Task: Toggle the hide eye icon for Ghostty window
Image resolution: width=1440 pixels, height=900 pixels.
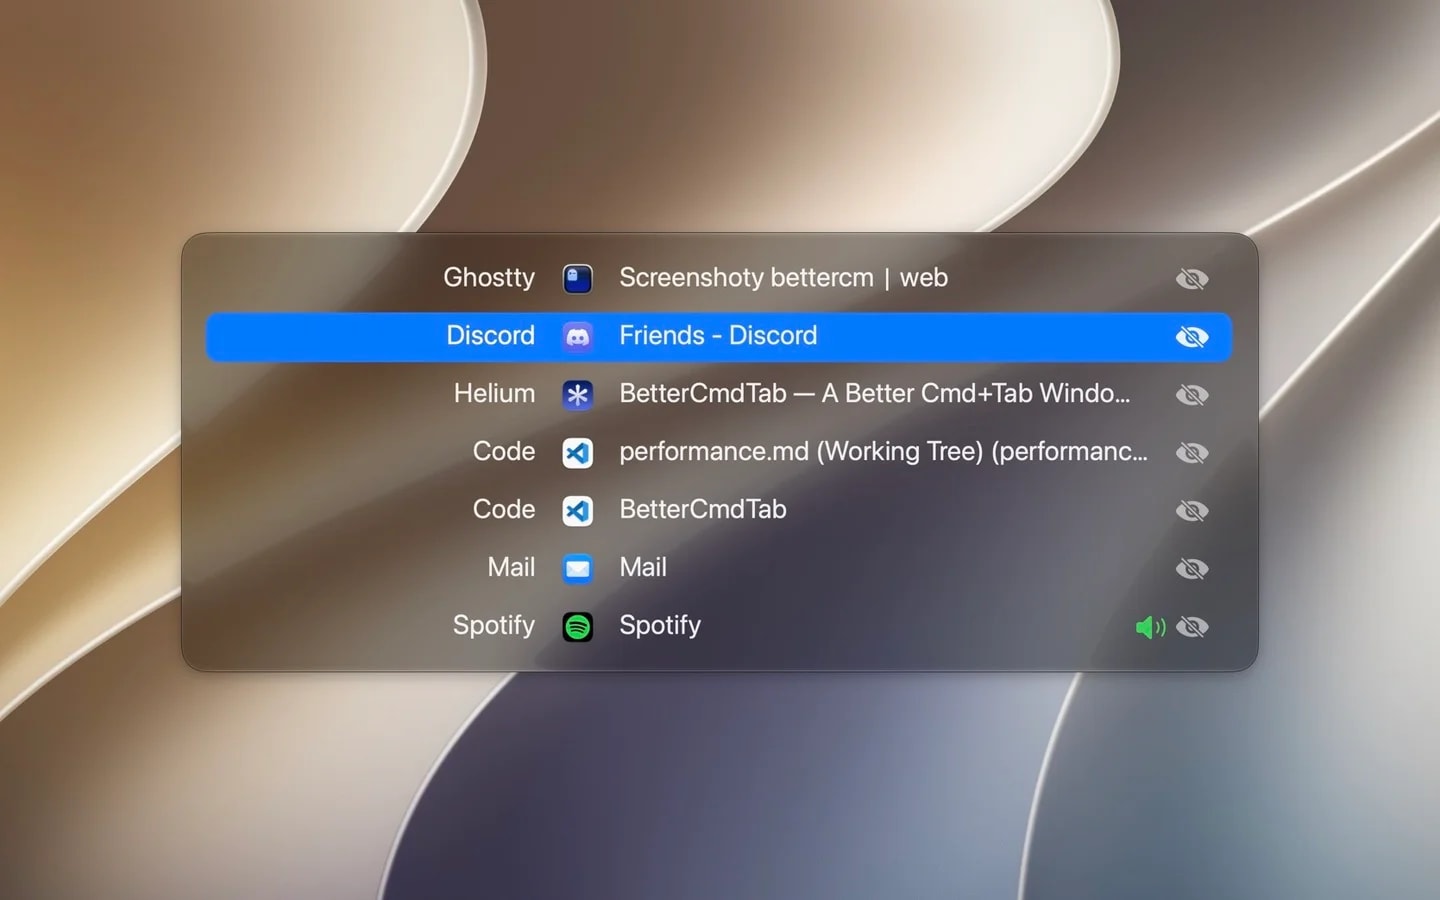Action: 1192,279
